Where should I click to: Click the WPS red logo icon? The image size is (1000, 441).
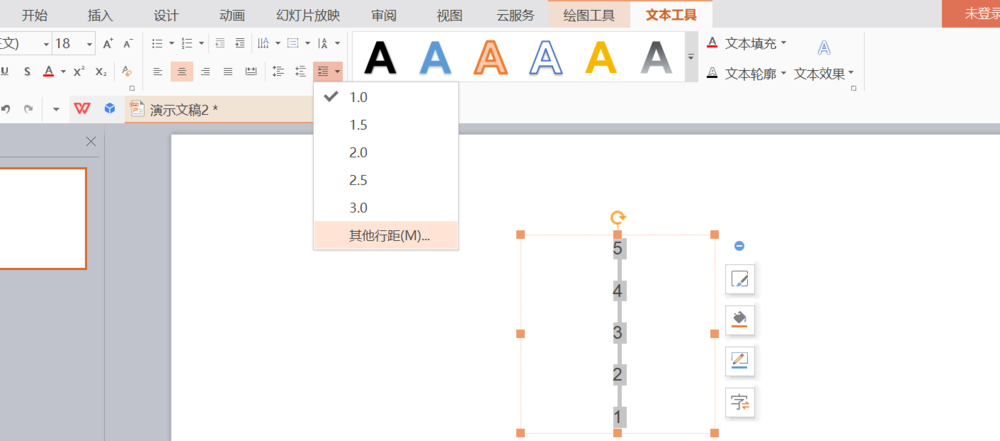pos(82,108)
